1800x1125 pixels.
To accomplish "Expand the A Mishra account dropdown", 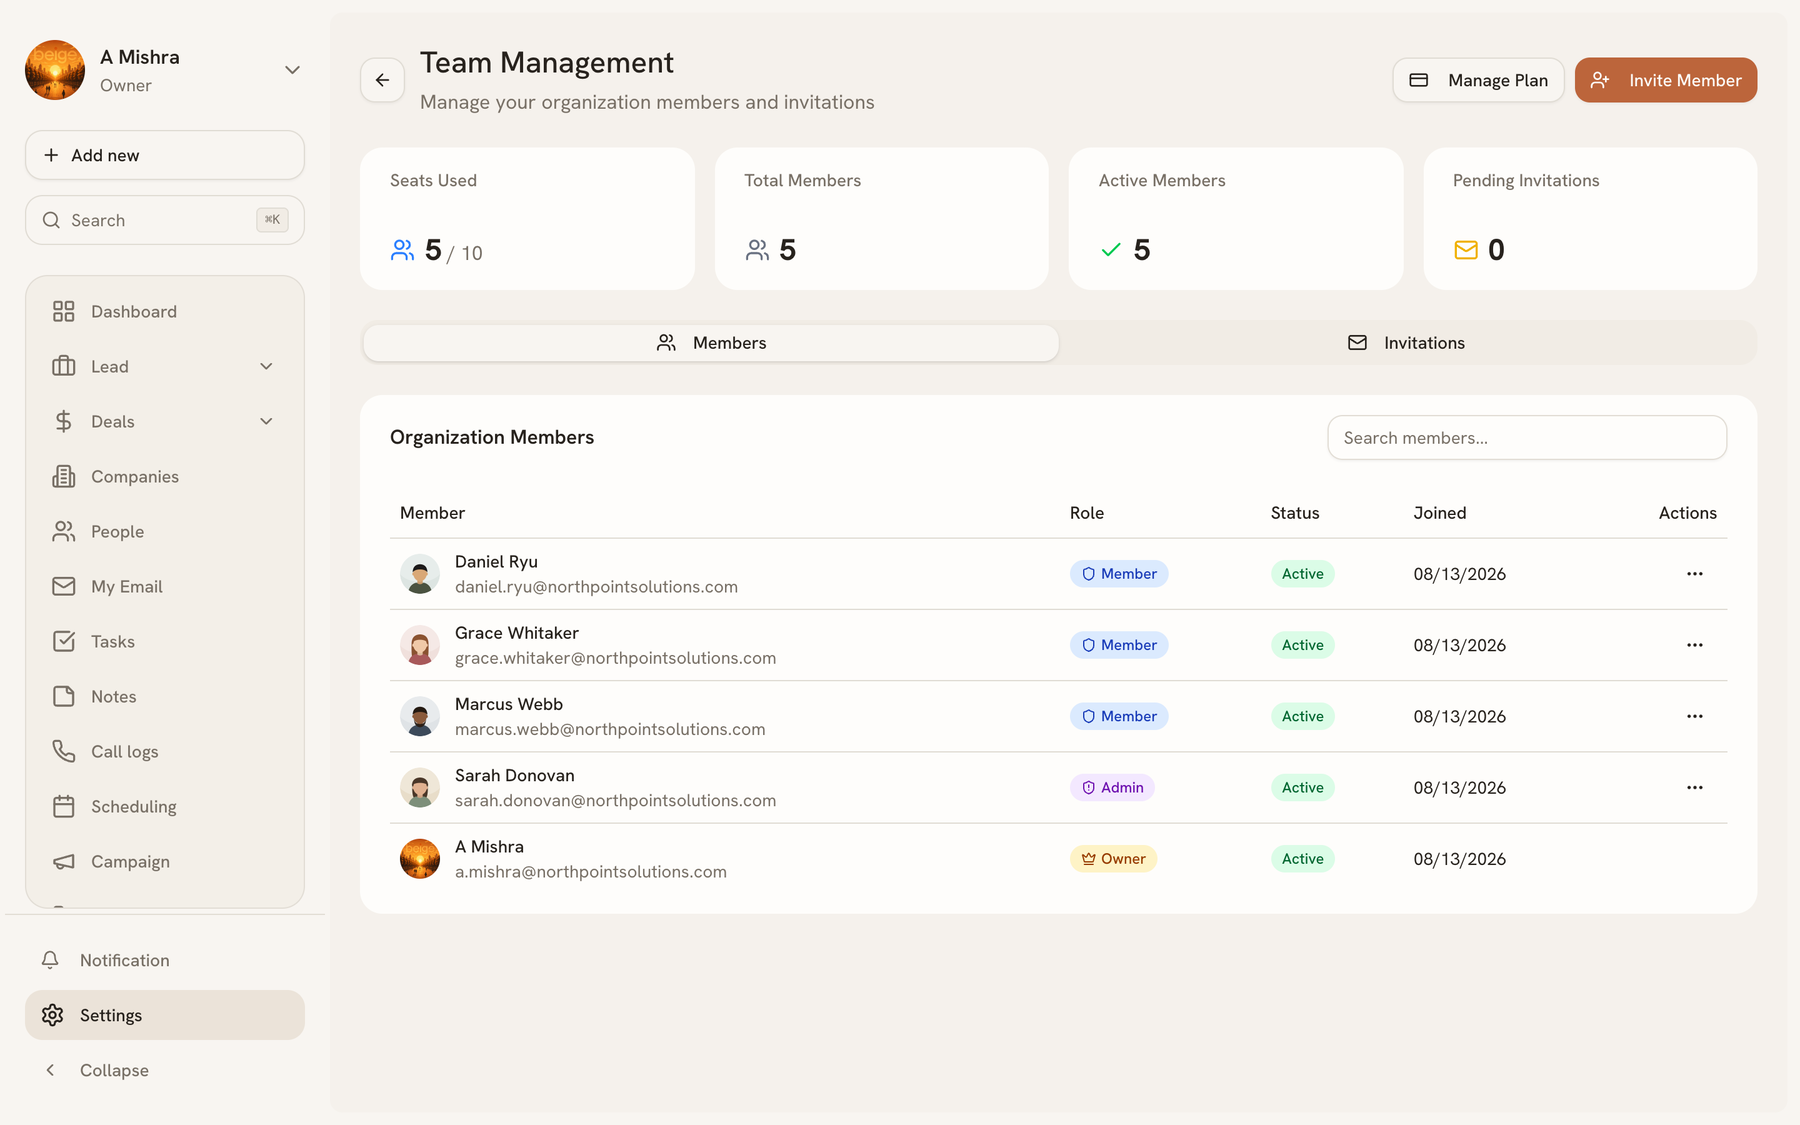I will coord(292,70).
